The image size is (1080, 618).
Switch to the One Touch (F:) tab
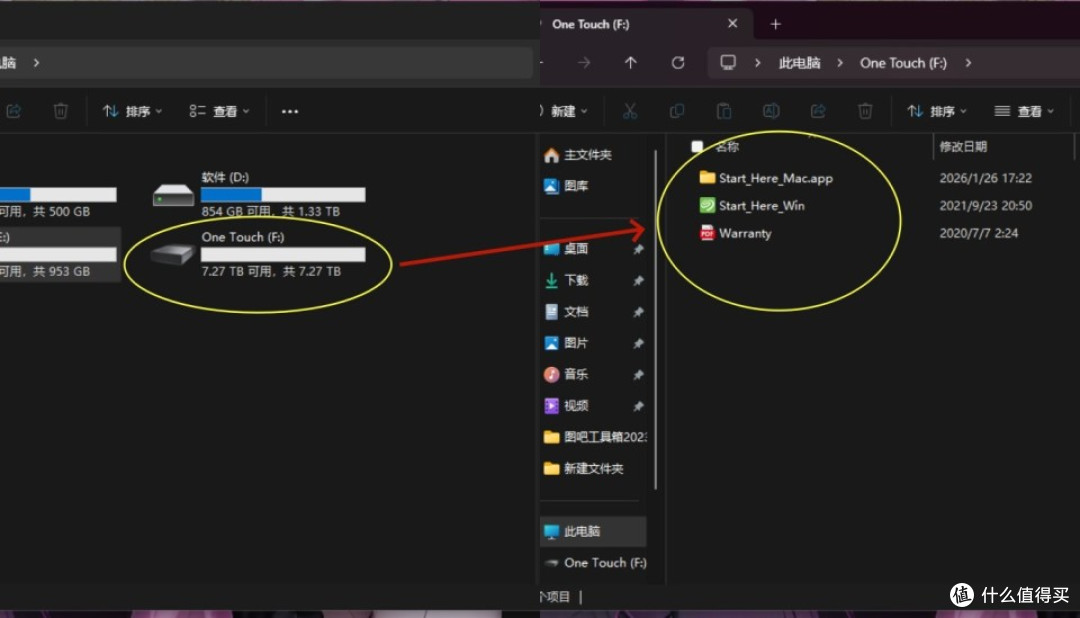coord(590,24)
